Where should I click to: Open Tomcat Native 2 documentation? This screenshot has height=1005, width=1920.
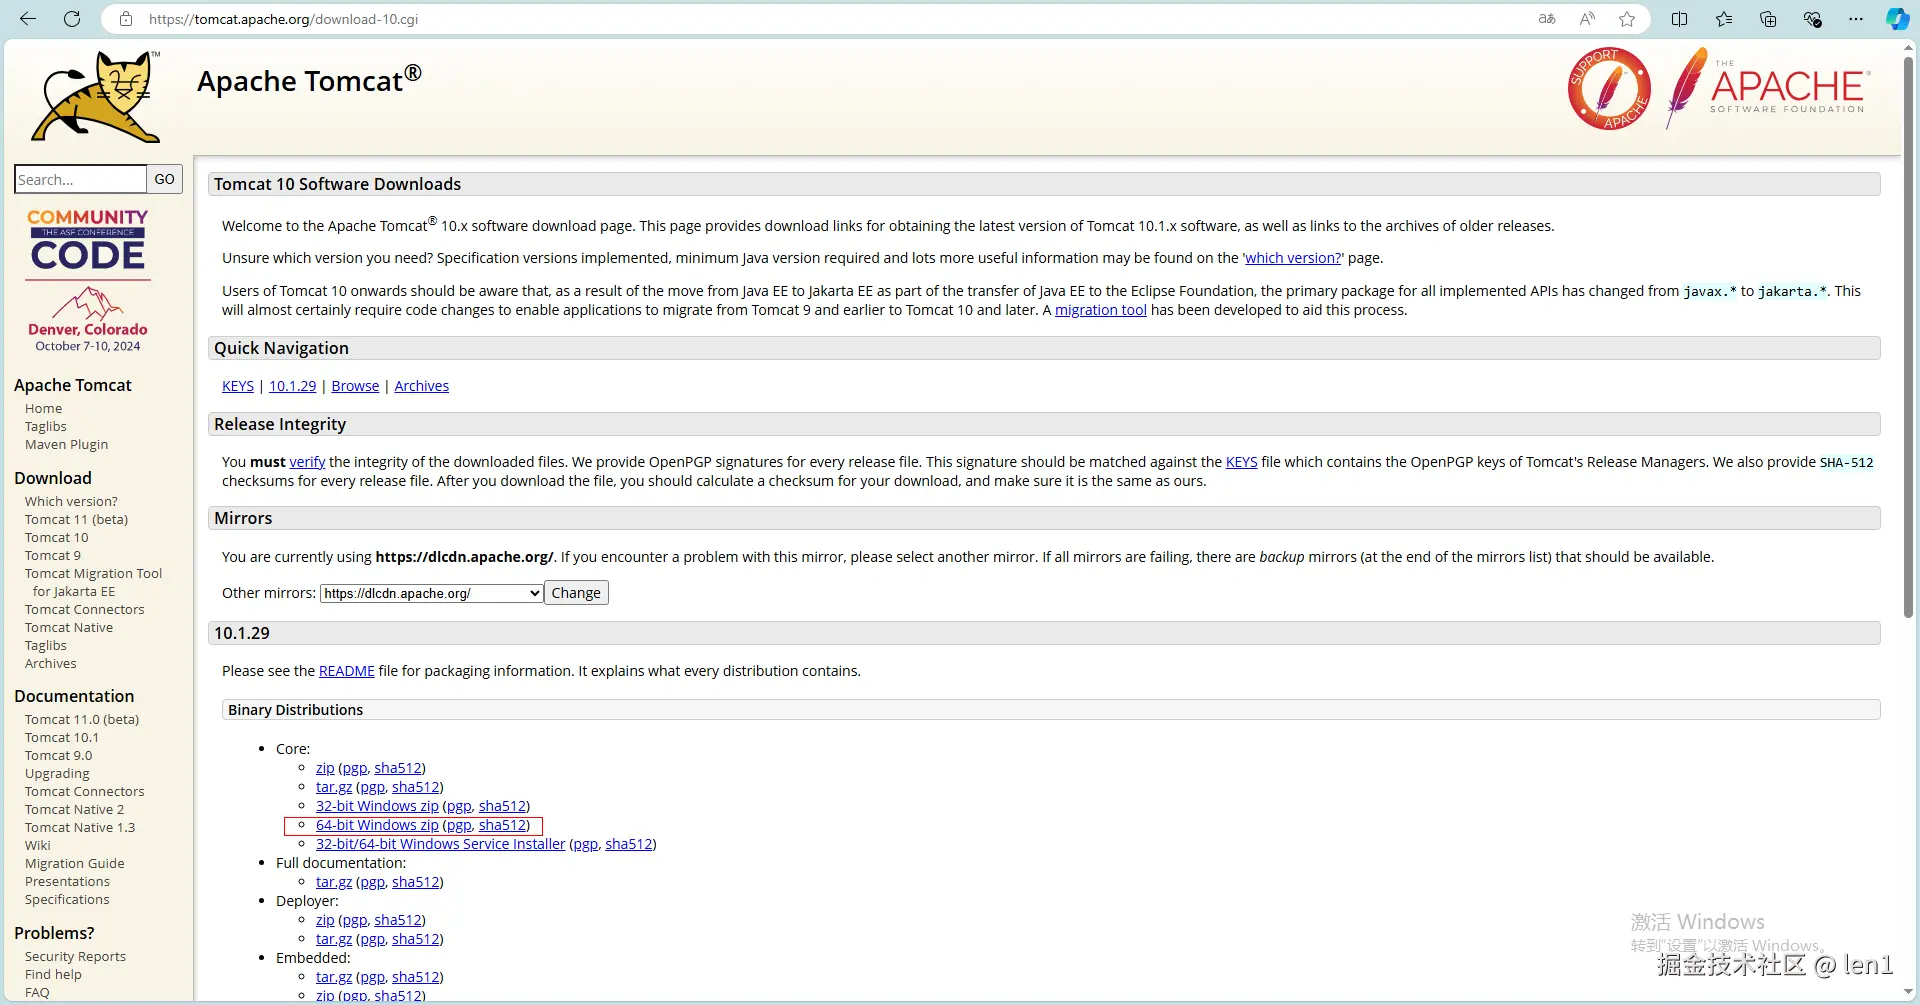tap(74, 810)
